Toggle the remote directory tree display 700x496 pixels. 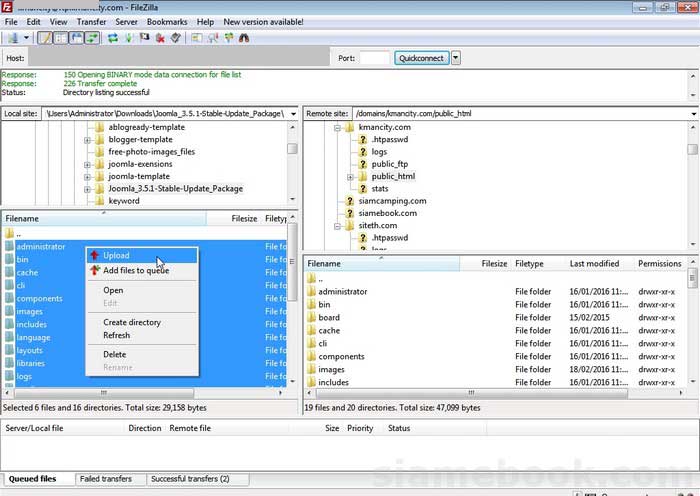point(76,38)
